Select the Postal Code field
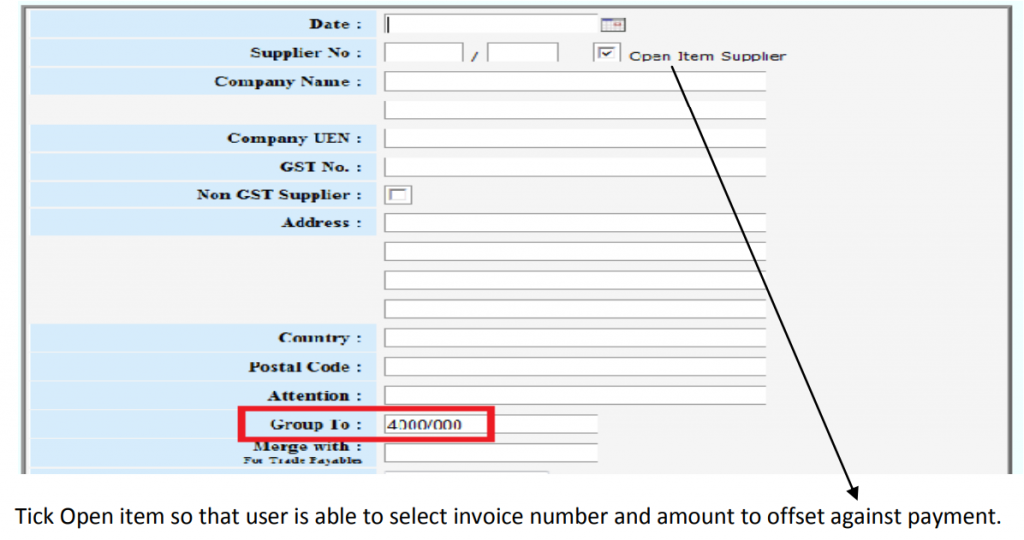Image resolution: width=1024 pixels, height=540 pixels. pos(575,367)
